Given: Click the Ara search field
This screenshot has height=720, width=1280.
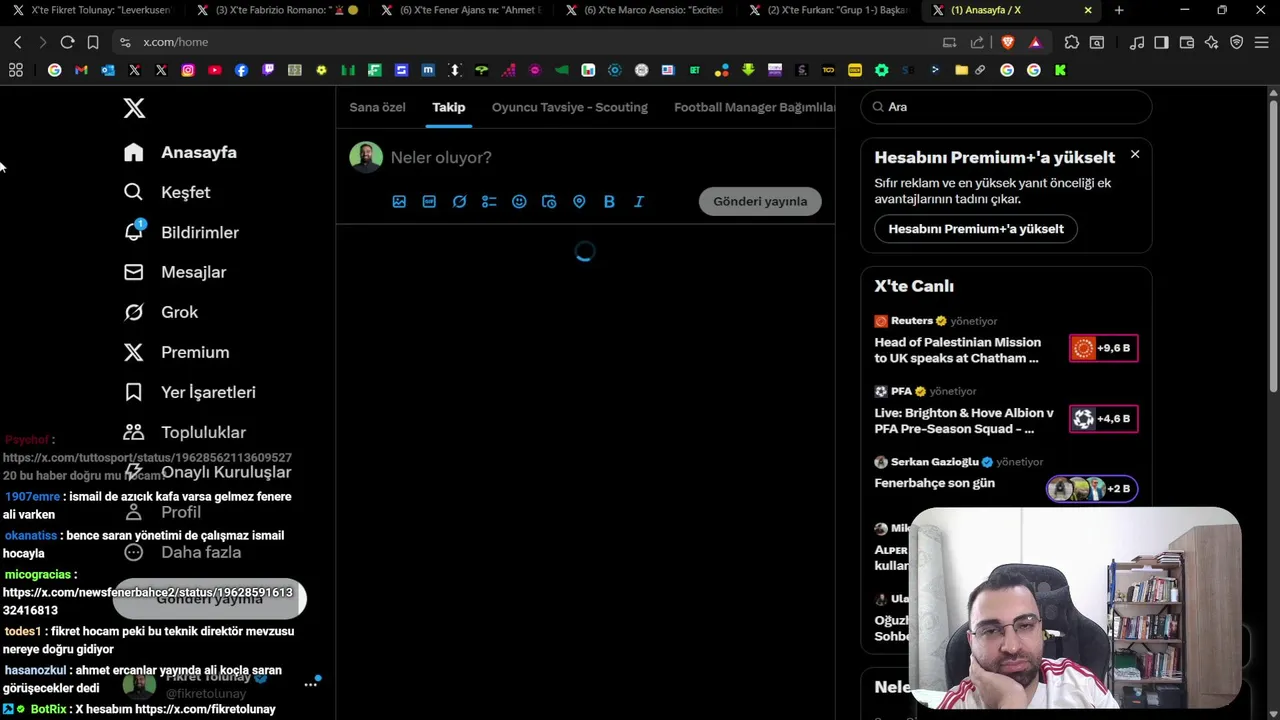Looking at the screenshot, I should (x=1006, y=107).
